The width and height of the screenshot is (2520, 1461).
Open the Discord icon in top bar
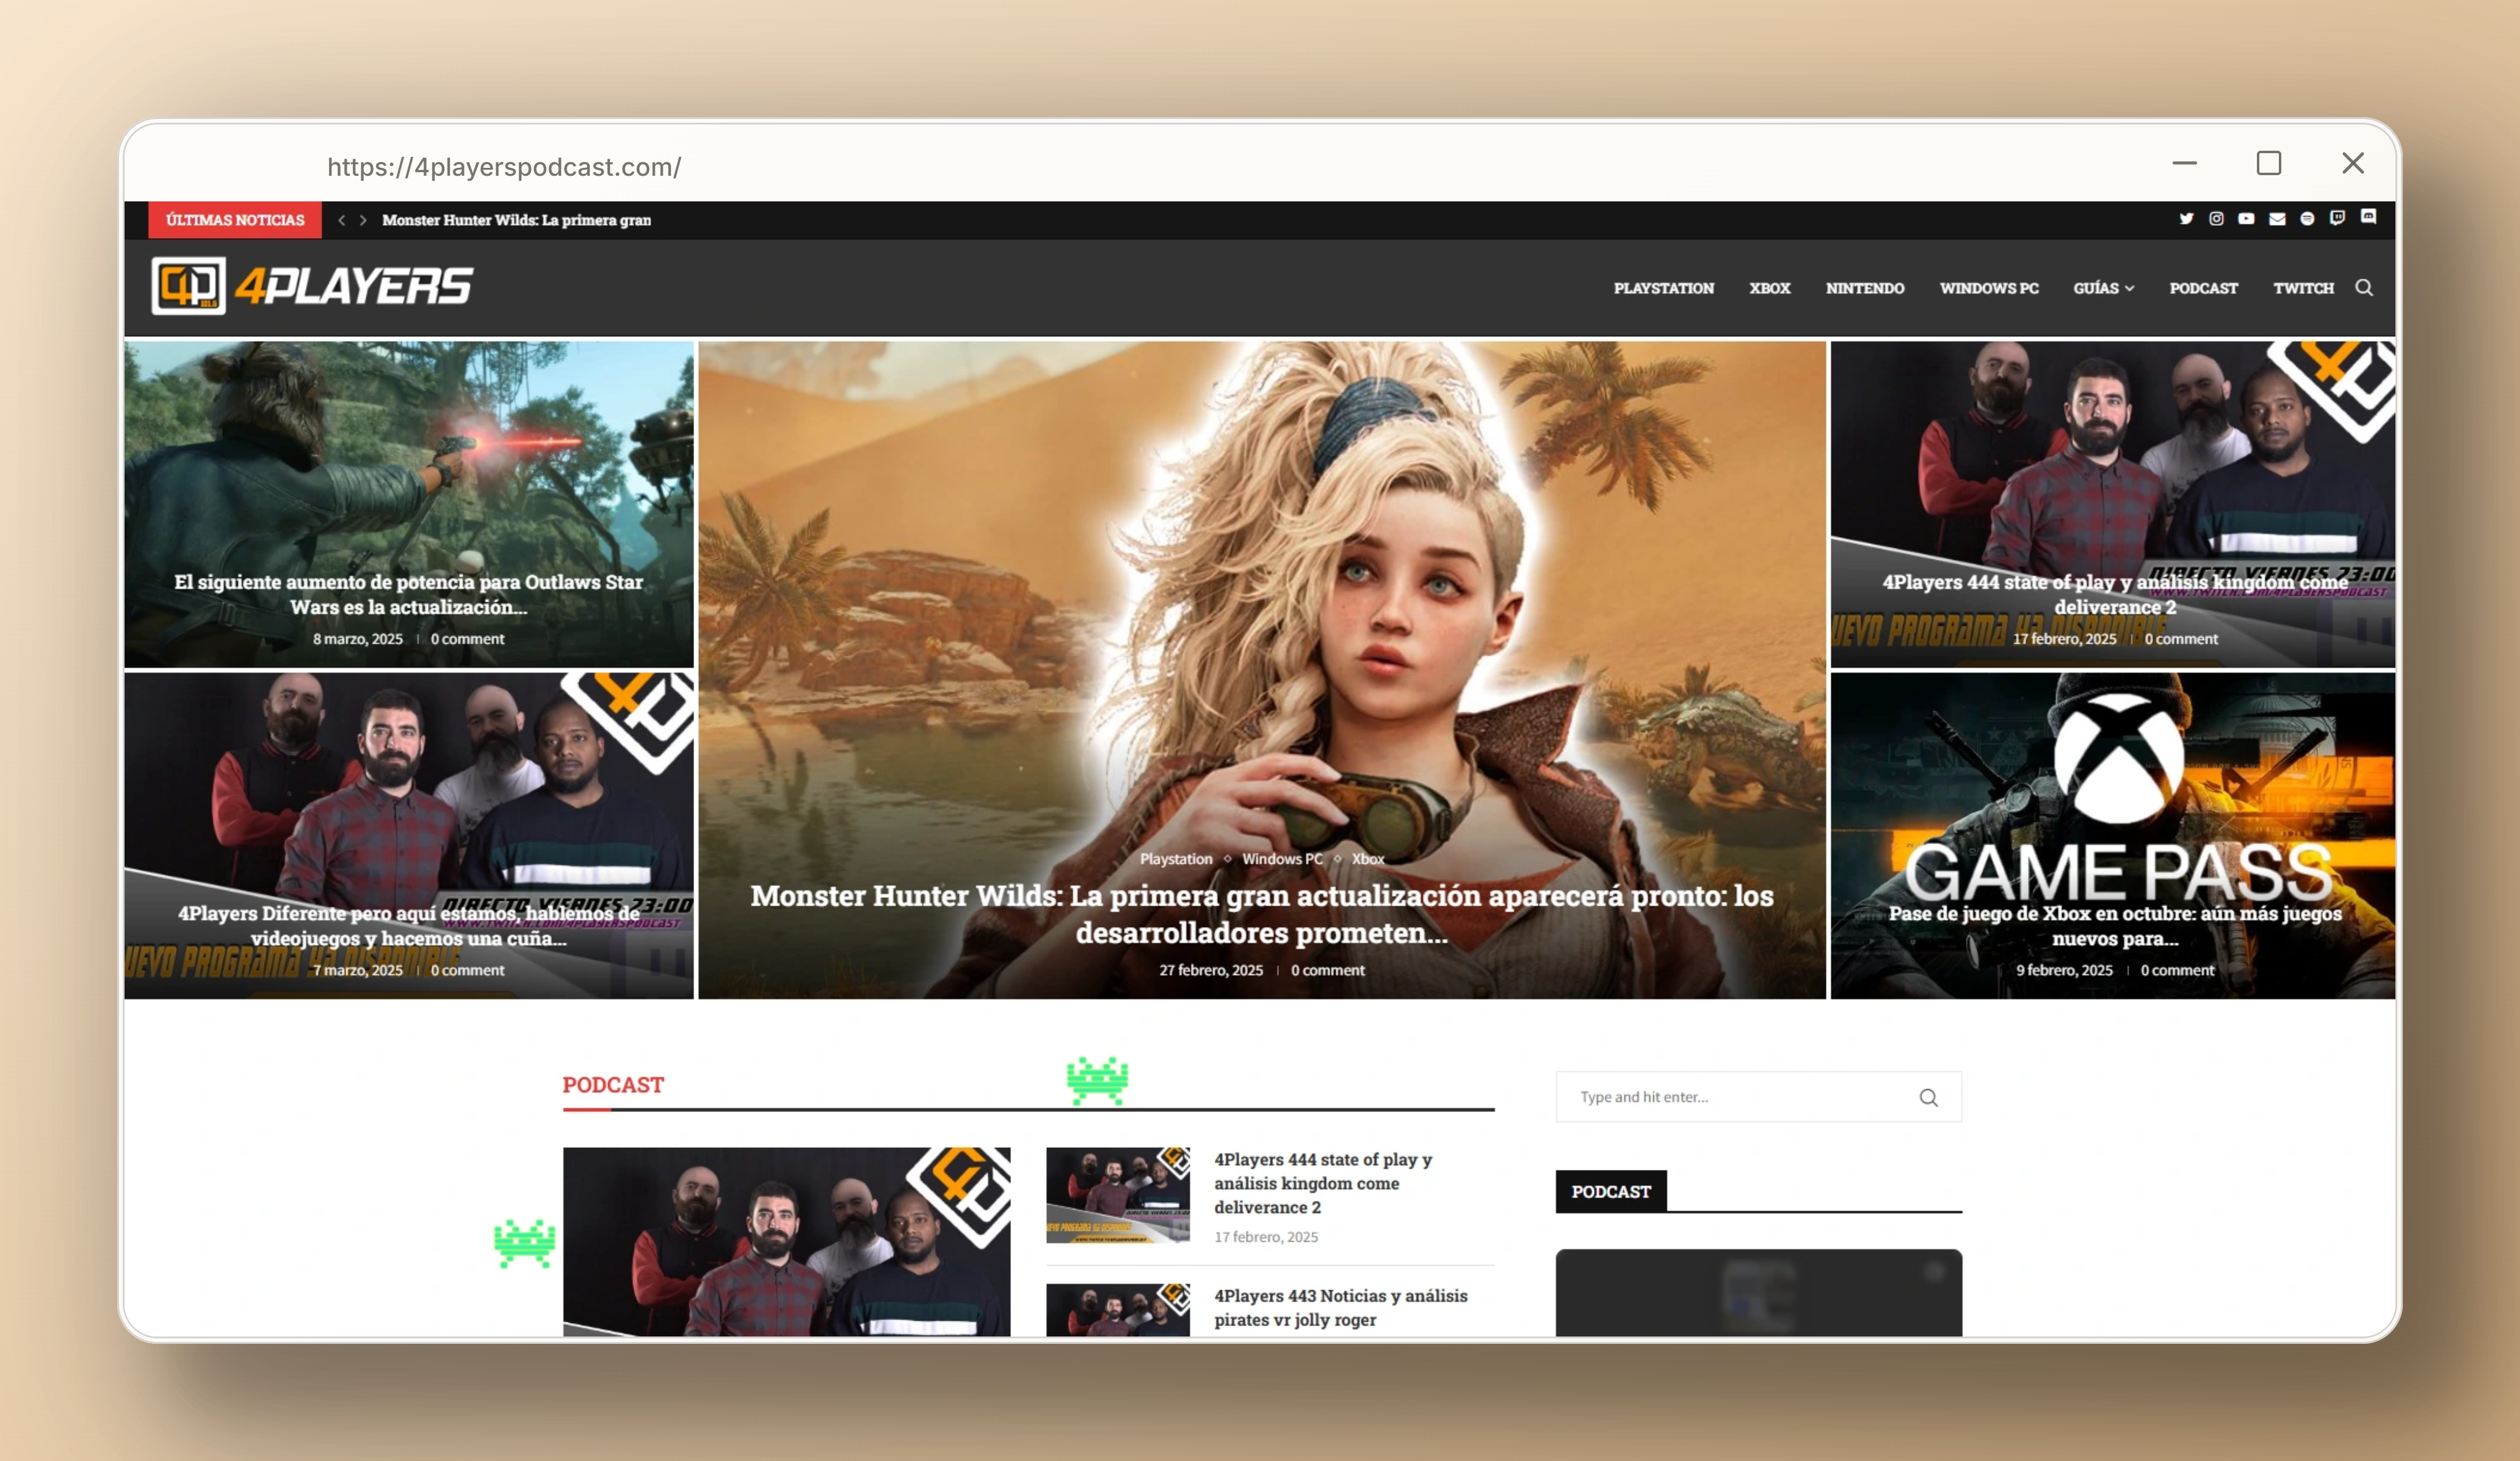2368,217
